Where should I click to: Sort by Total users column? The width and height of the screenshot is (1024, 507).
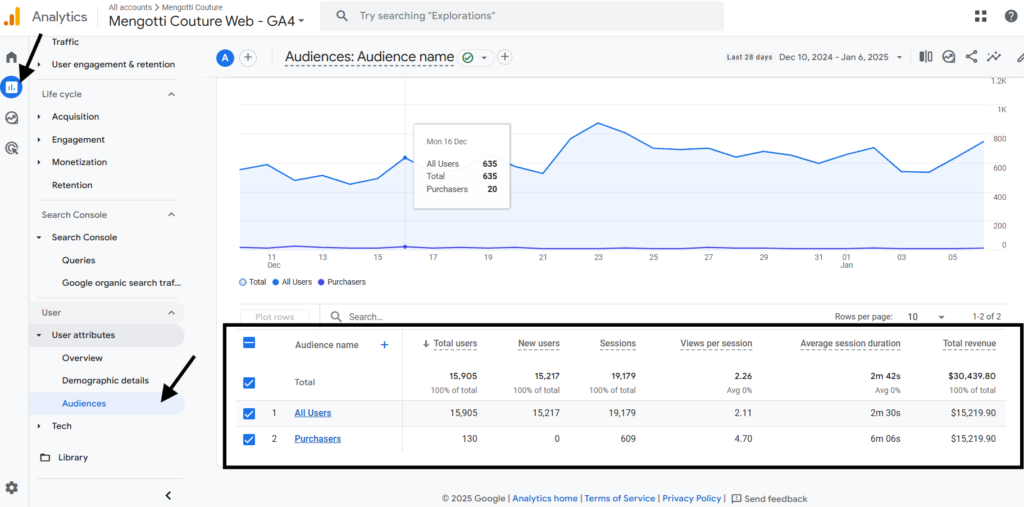[456, 344]
